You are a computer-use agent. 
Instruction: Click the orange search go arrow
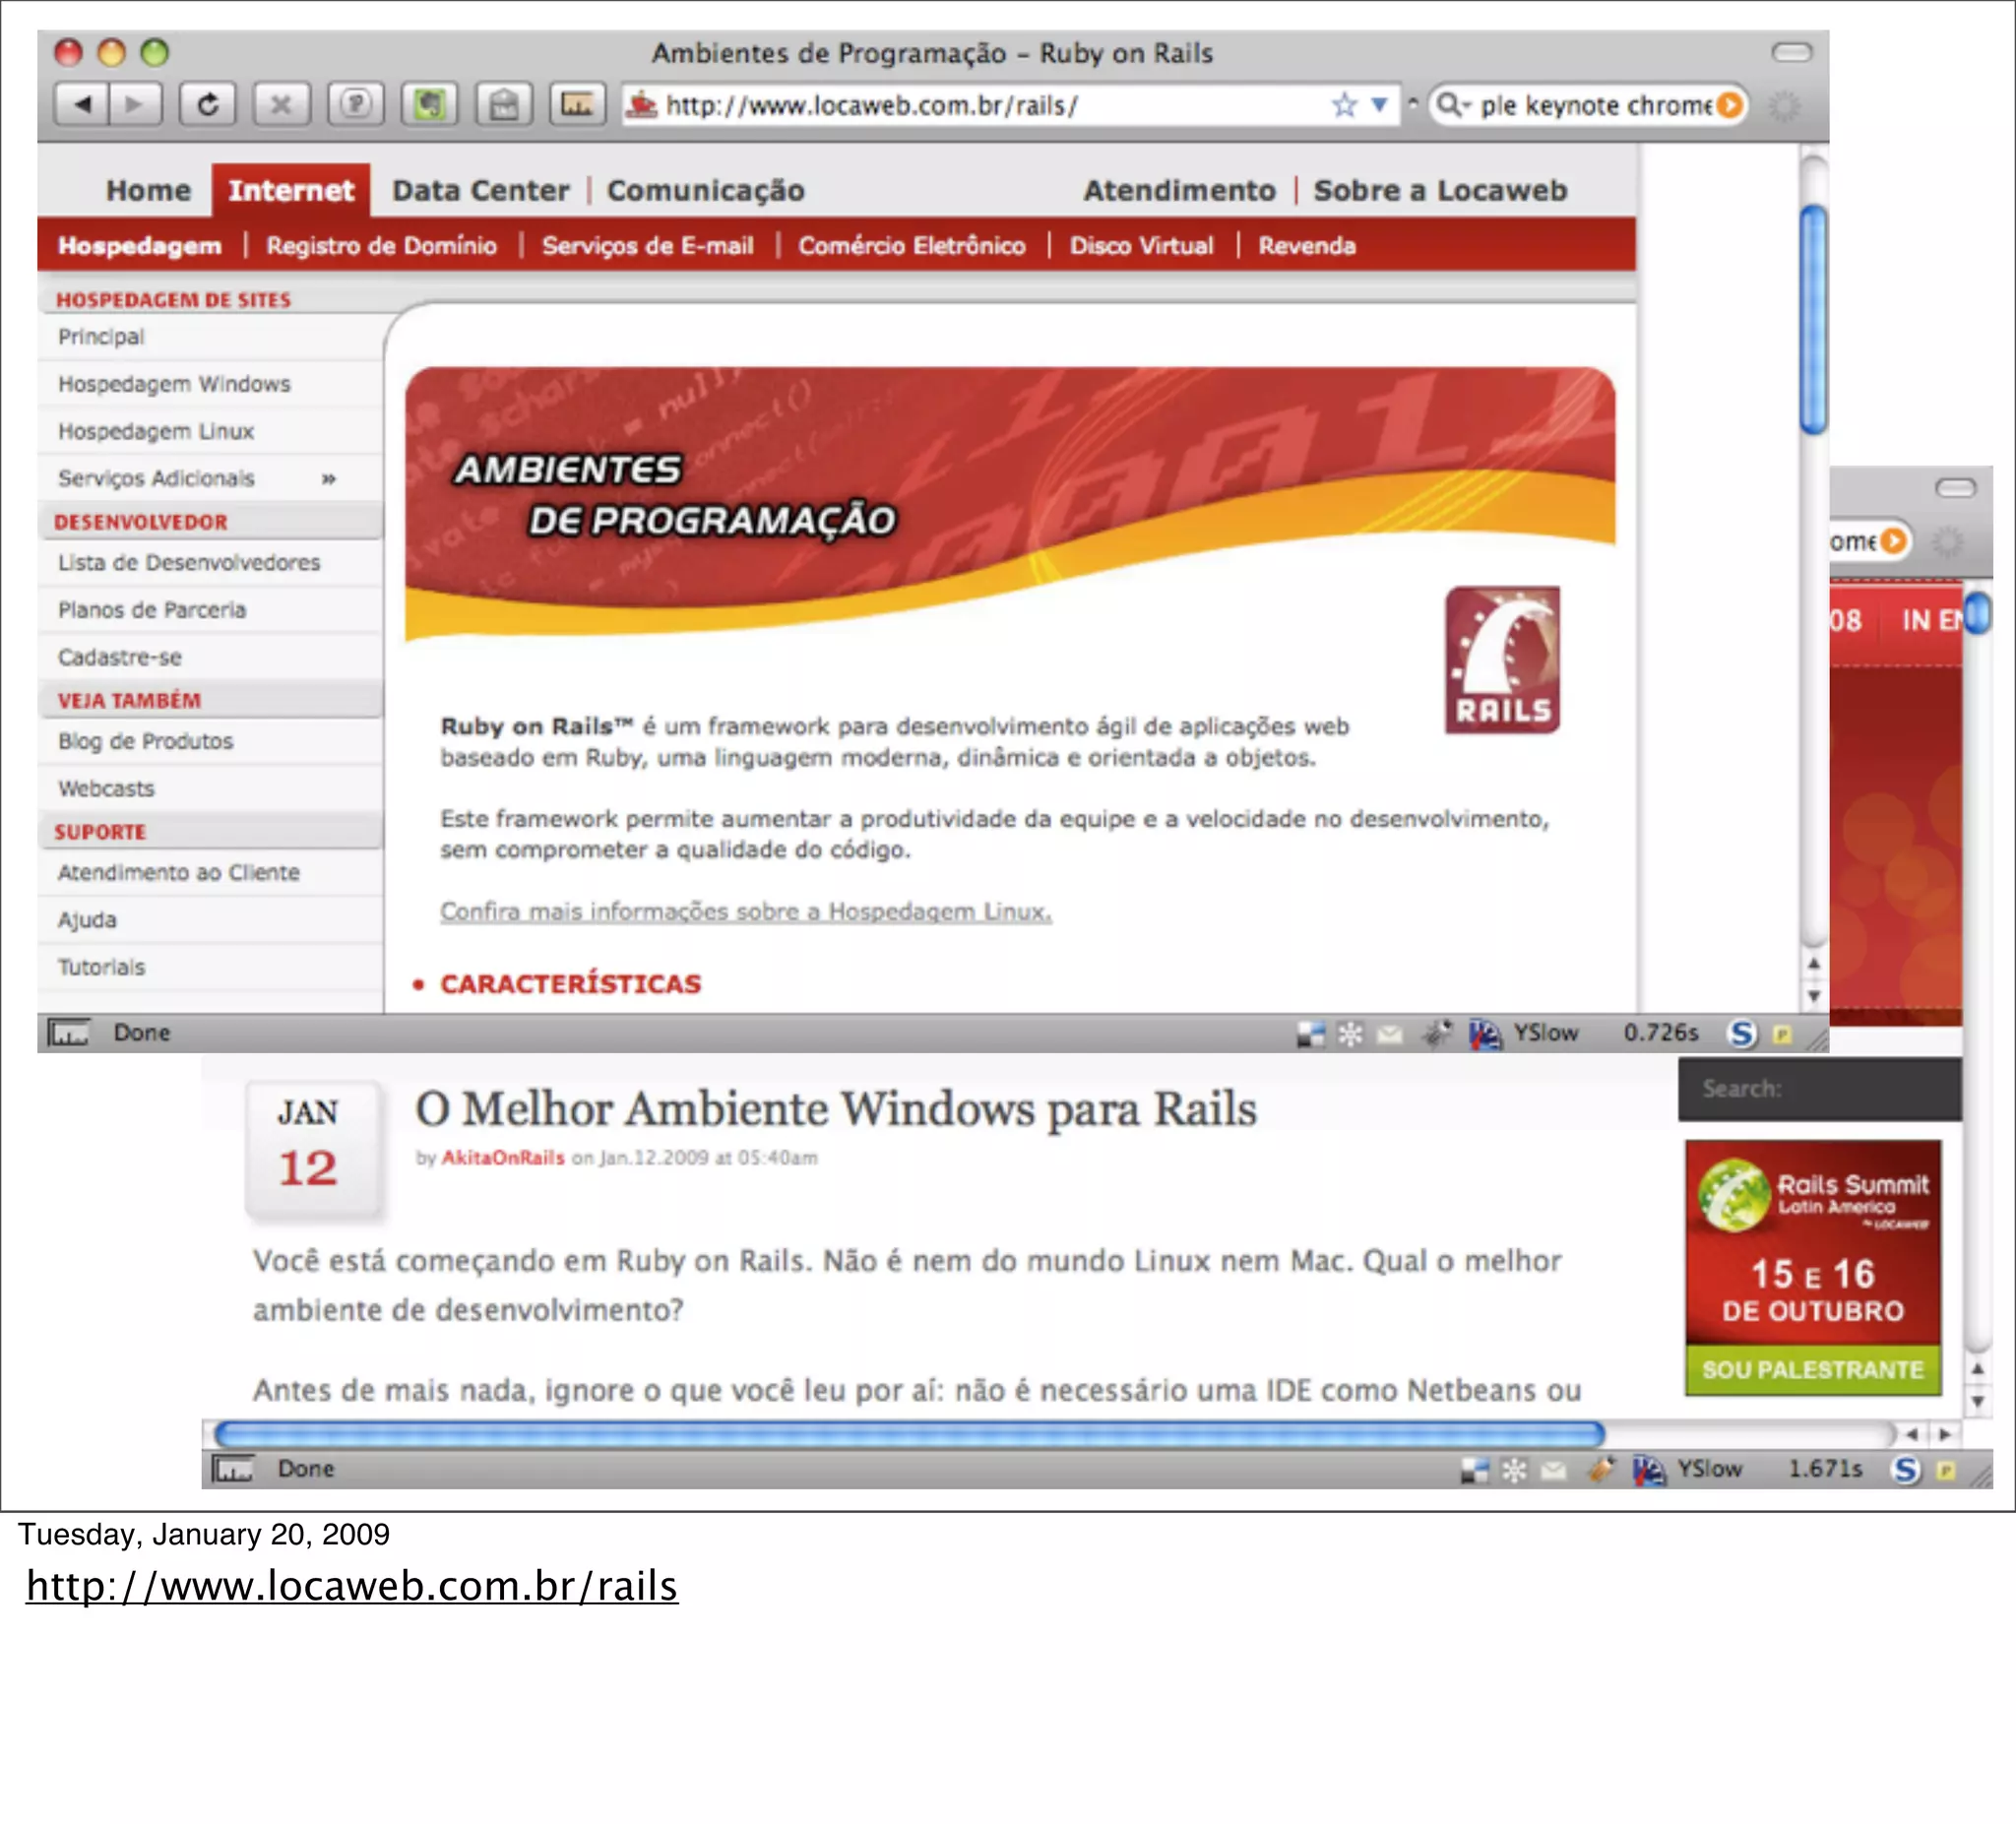point(1730,105)
